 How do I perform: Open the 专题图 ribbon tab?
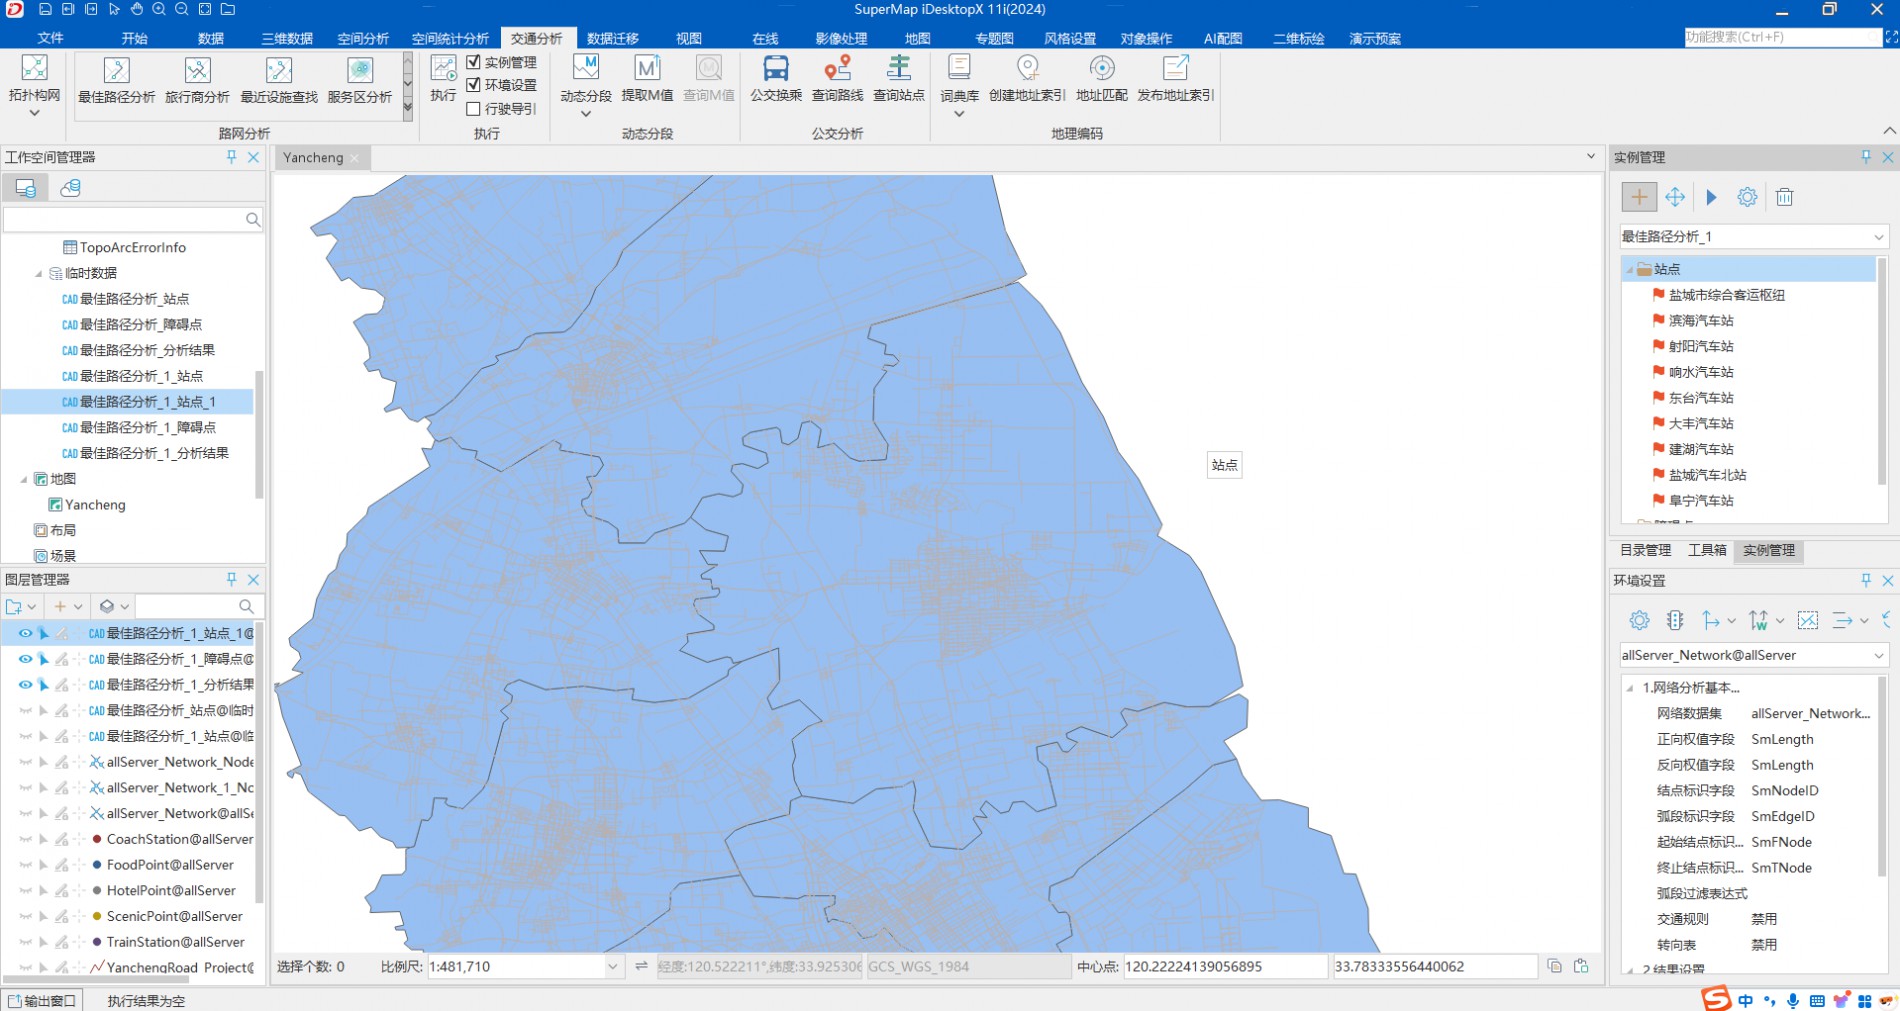click(994, 38)
